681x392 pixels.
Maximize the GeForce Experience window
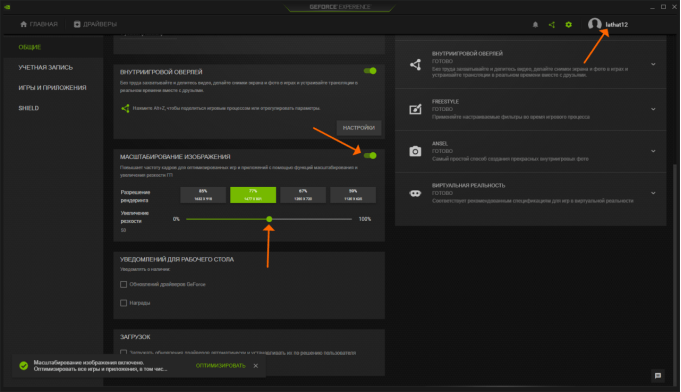tap(663, 7)
